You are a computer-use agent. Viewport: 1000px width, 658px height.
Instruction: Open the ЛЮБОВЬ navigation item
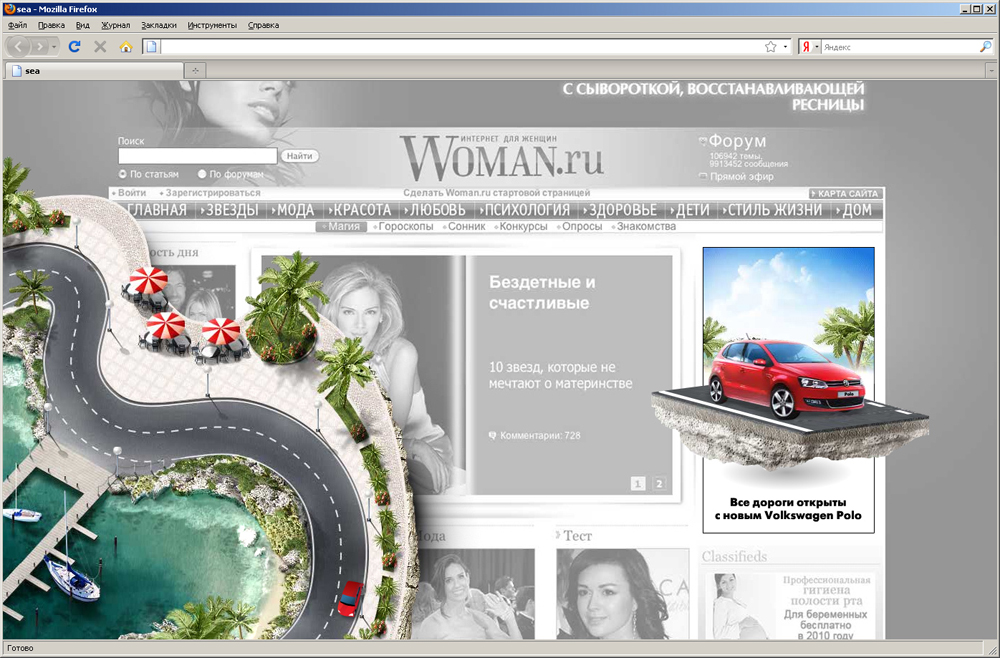pos(437,210)
